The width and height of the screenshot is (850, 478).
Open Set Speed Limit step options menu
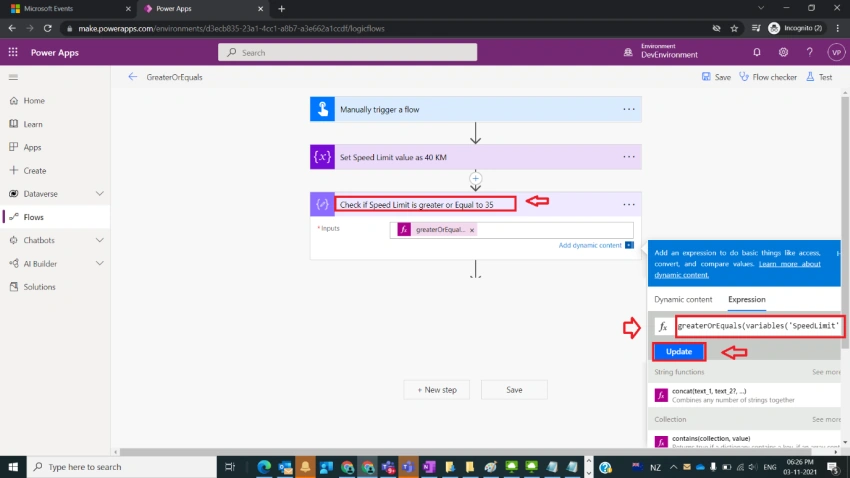pyautogui.click(x=629, y=157)
